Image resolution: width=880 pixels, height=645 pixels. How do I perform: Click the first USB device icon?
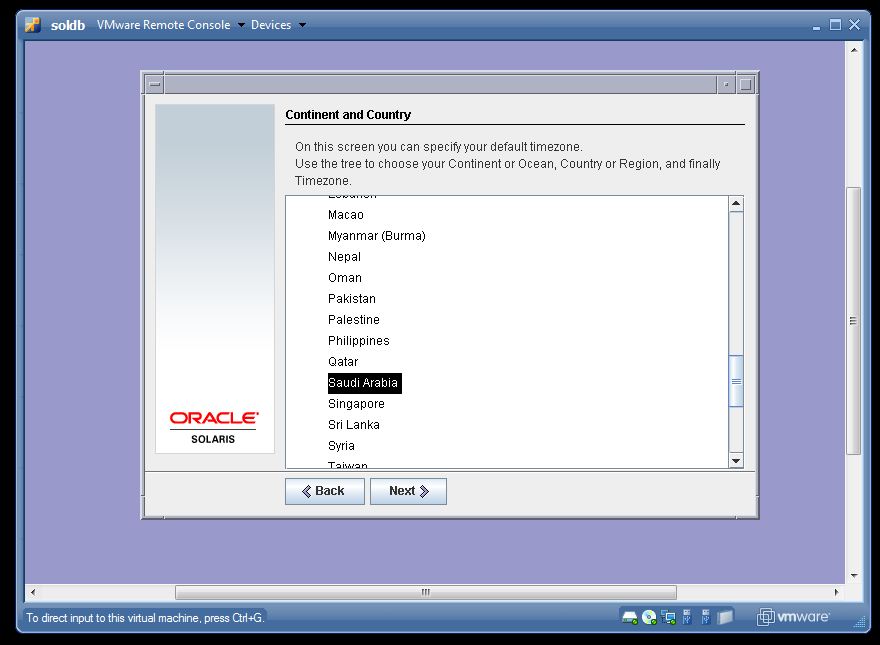687,617
